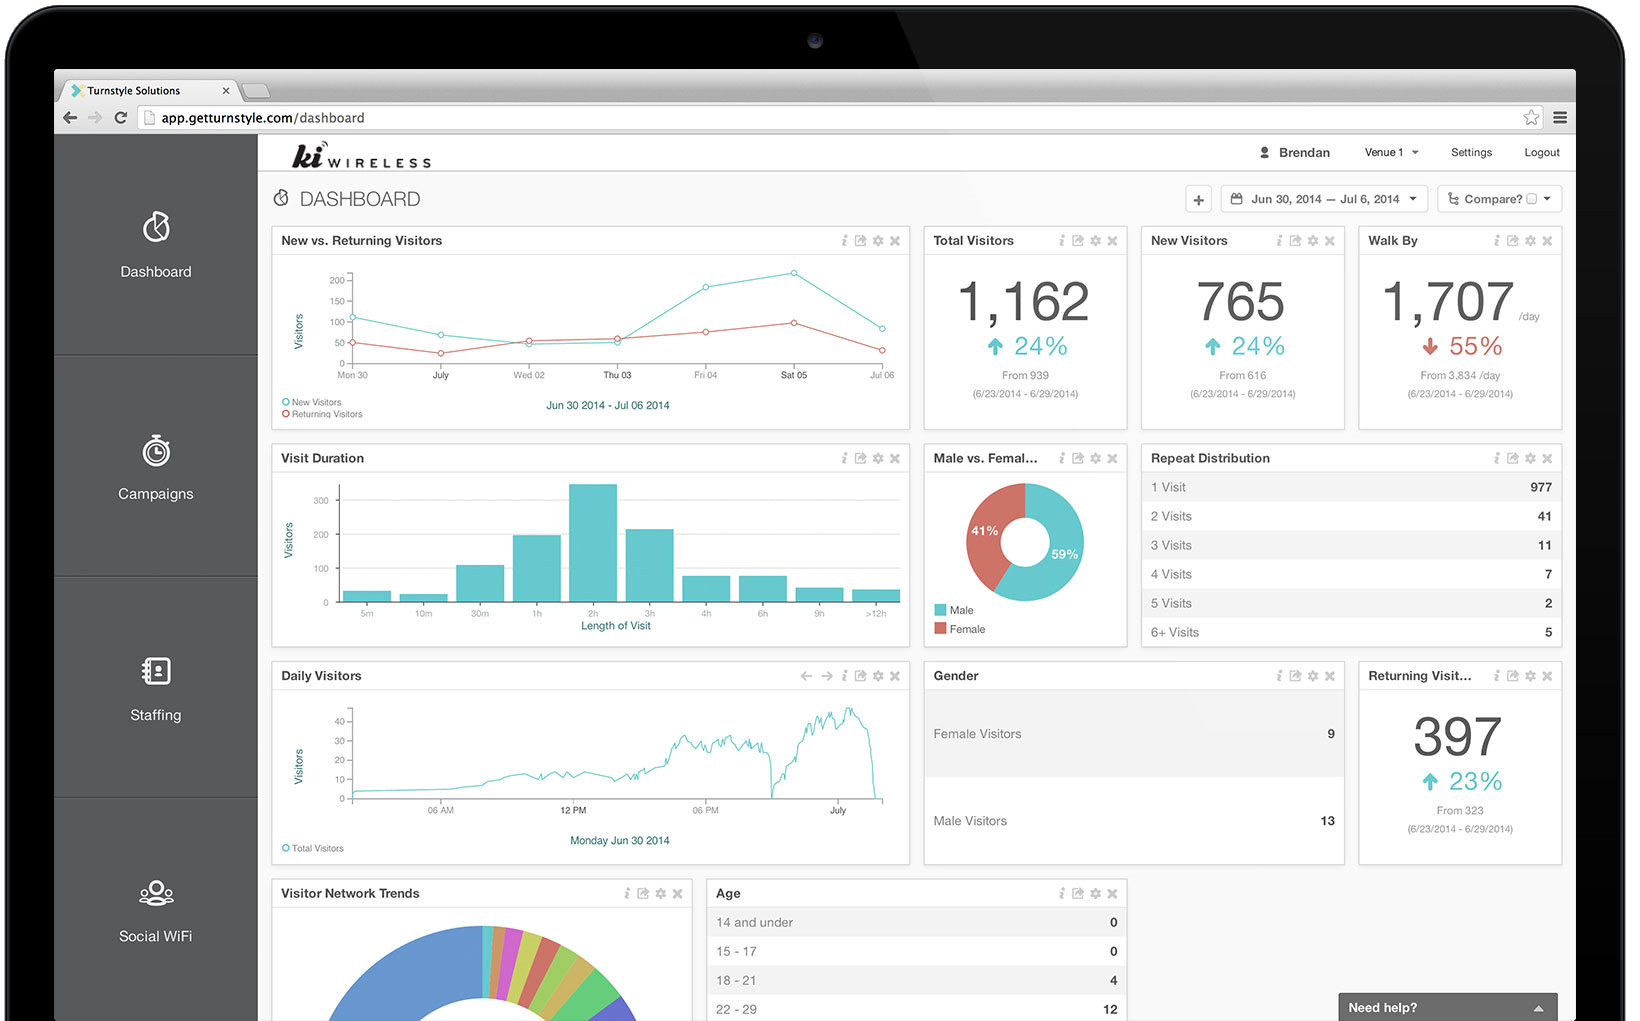Screen dimensions: 1640x1021
Task: Open Campaigns stopwatch icon in sidebar
Action: 156,451
